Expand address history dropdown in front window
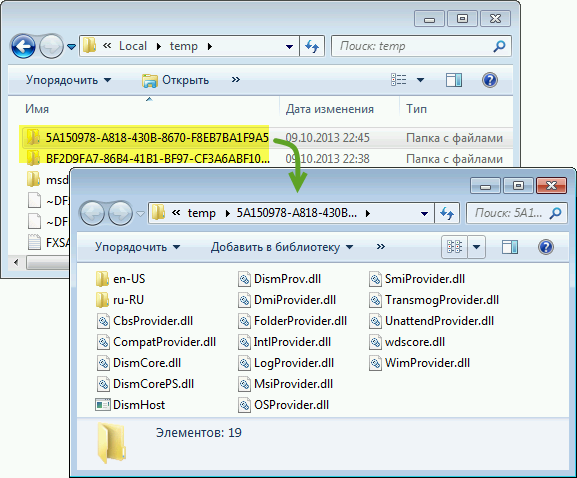The height and width of the screenshot is (478, 577). [x=424, y=213]
